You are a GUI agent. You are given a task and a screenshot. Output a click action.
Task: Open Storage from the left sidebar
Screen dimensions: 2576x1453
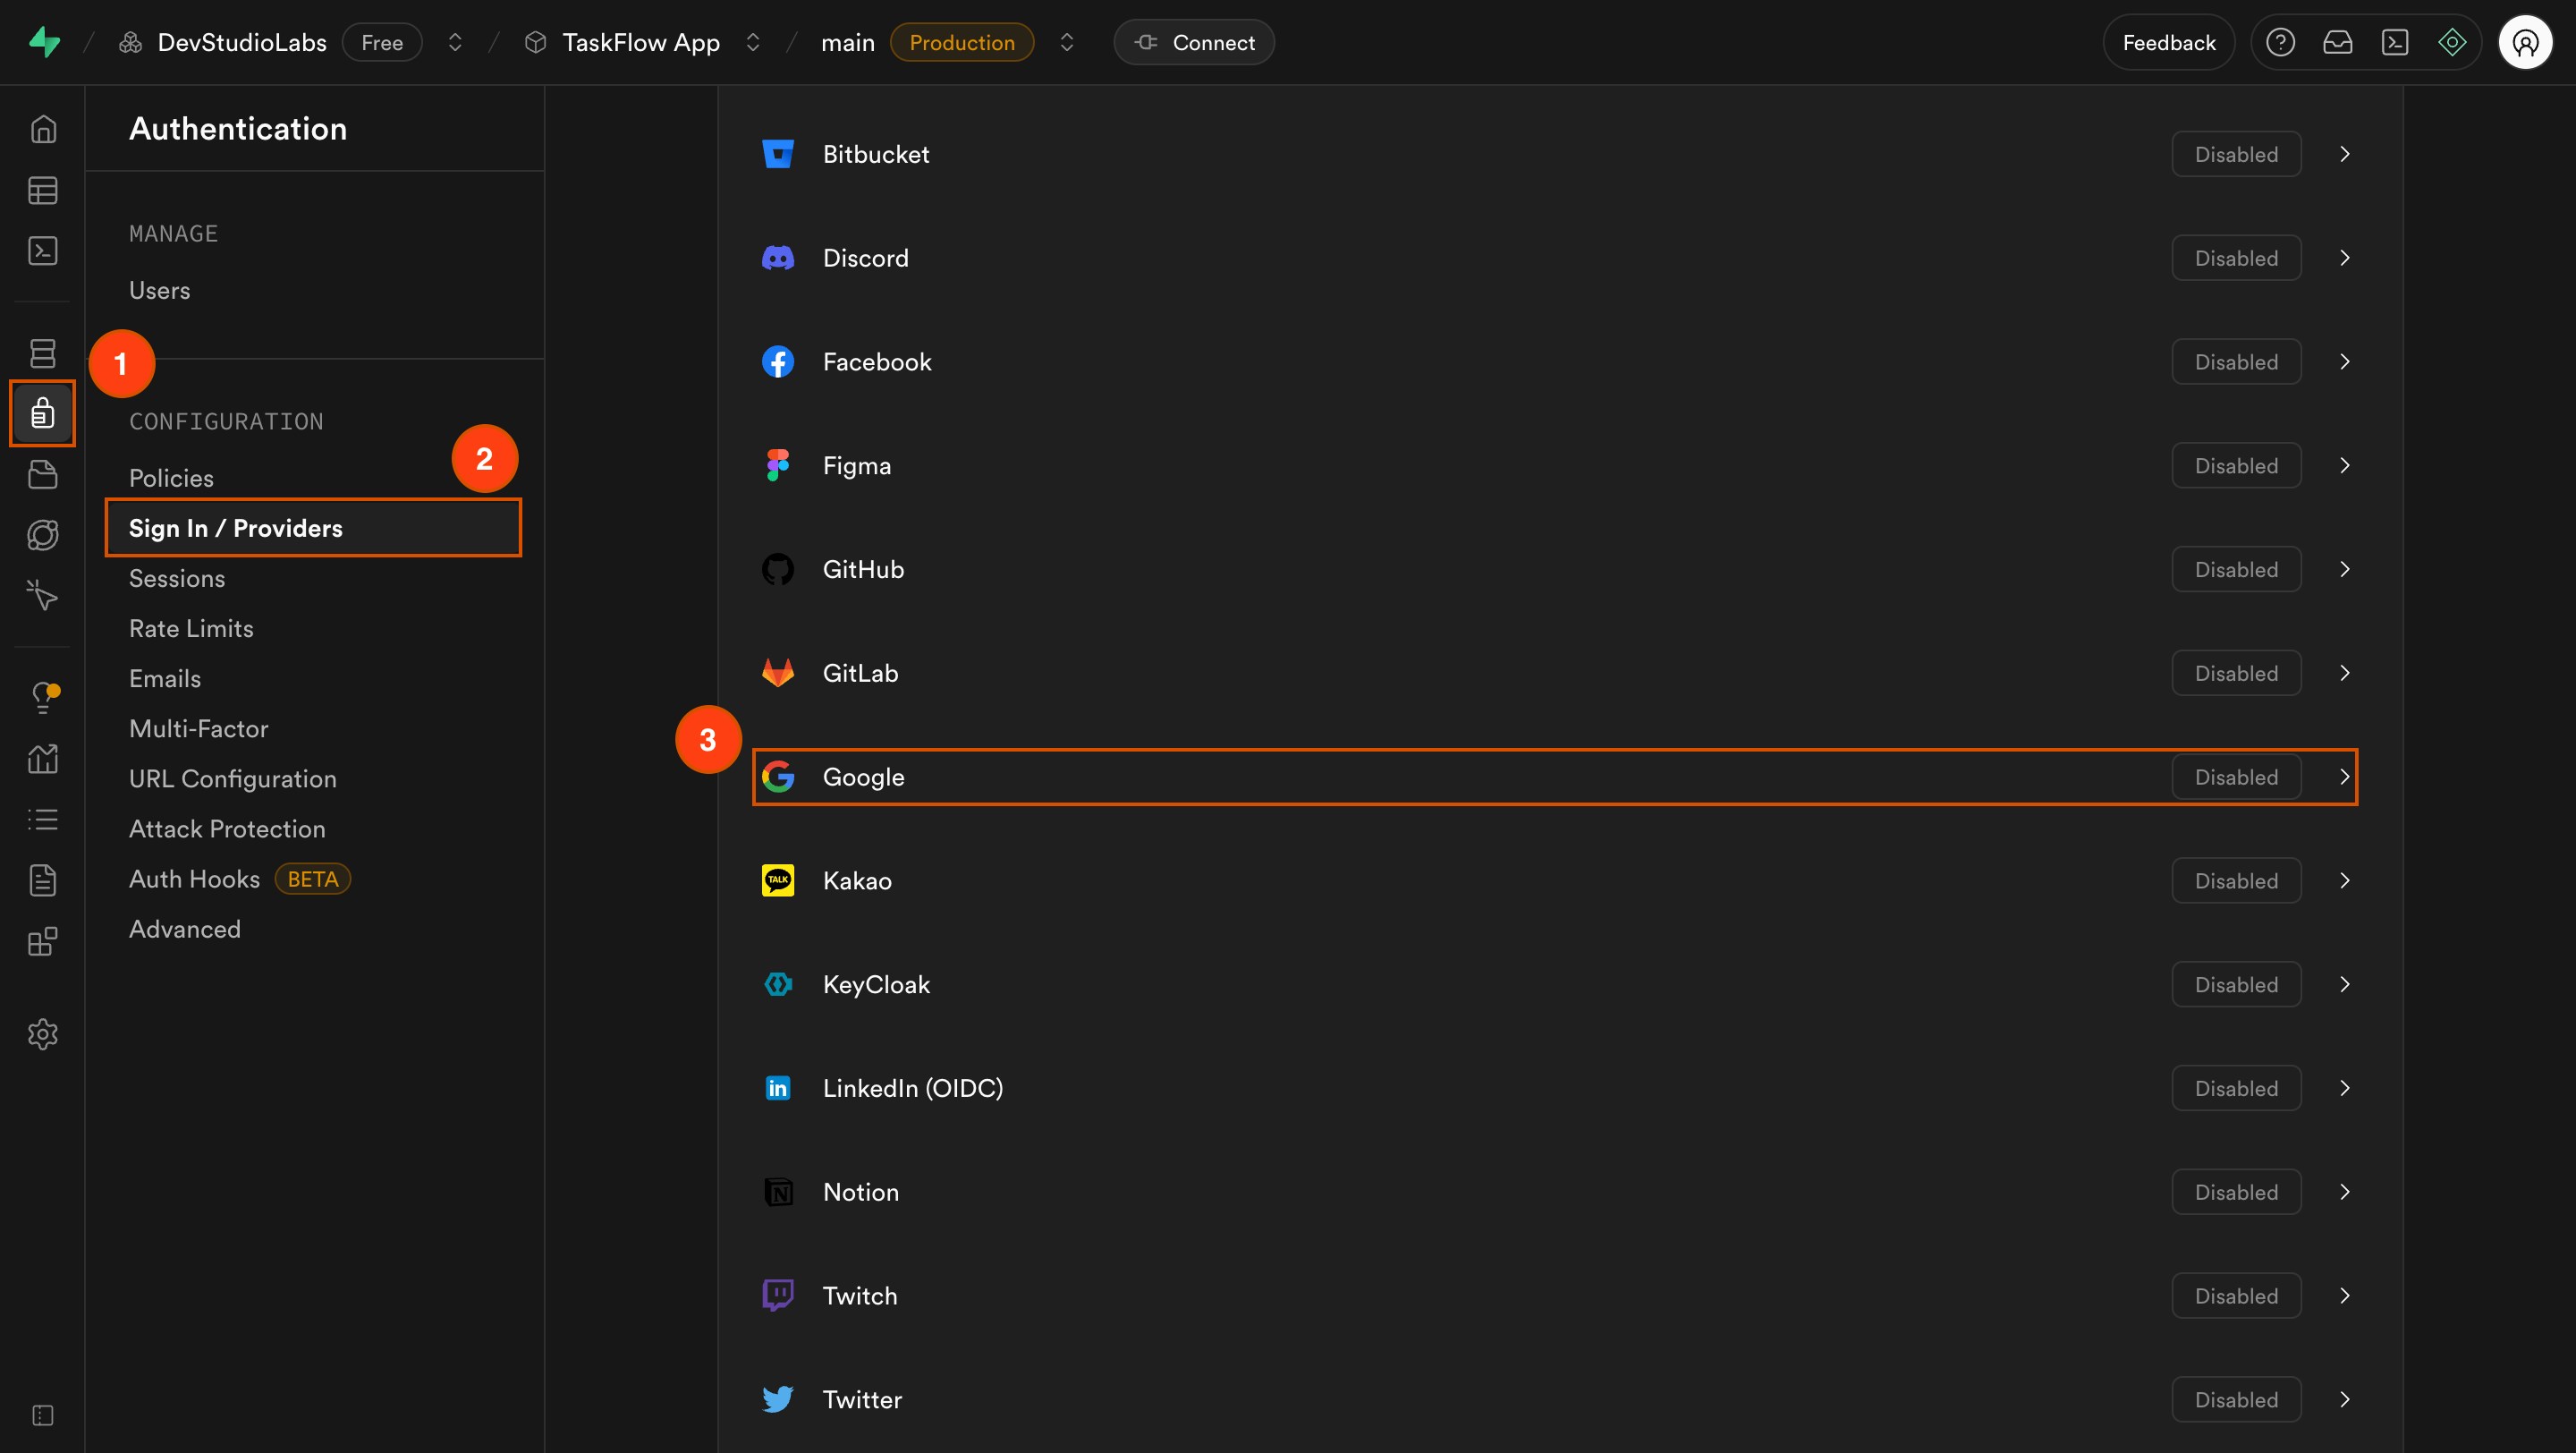pyautogui.click(x=43, y=474)
